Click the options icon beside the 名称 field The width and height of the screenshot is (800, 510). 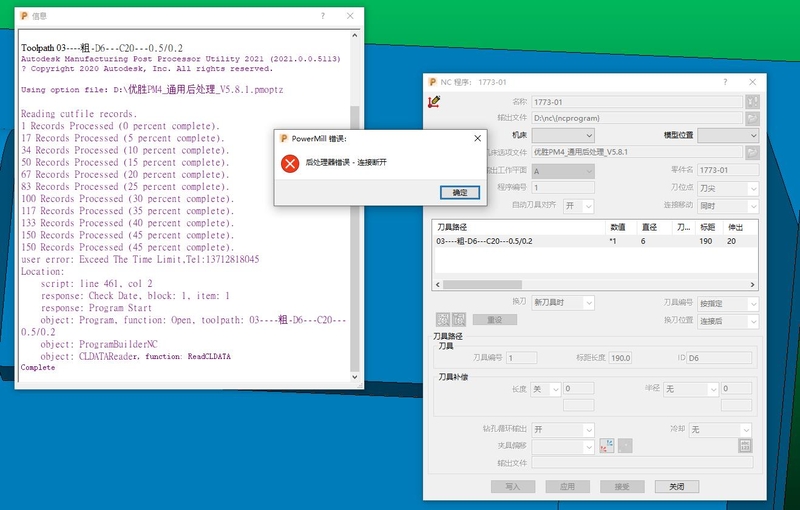[x=751, y=101]
